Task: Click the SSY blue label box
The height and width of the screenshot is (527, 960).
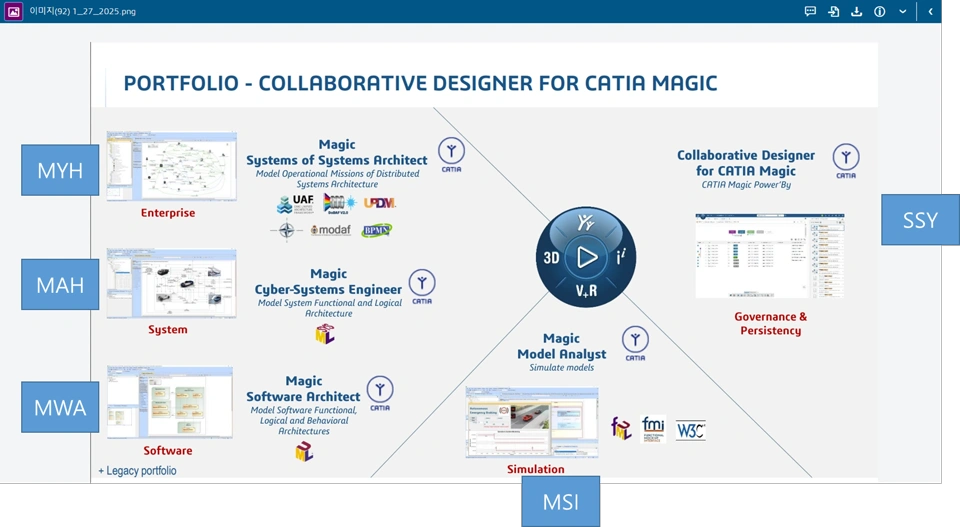Action: coord(920,220)
